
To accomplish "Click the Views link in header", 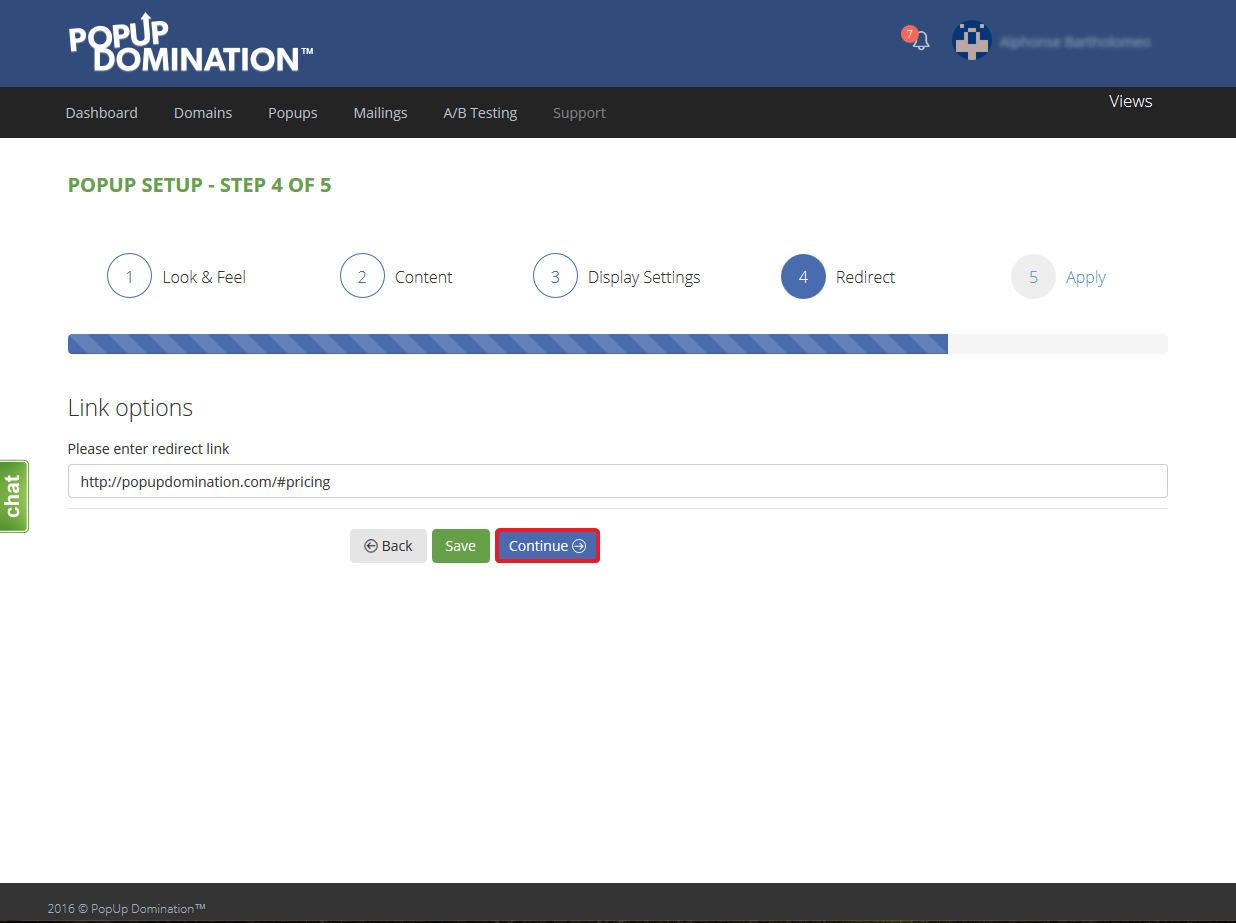I will pyautogui.click(x=1130, y=101).
